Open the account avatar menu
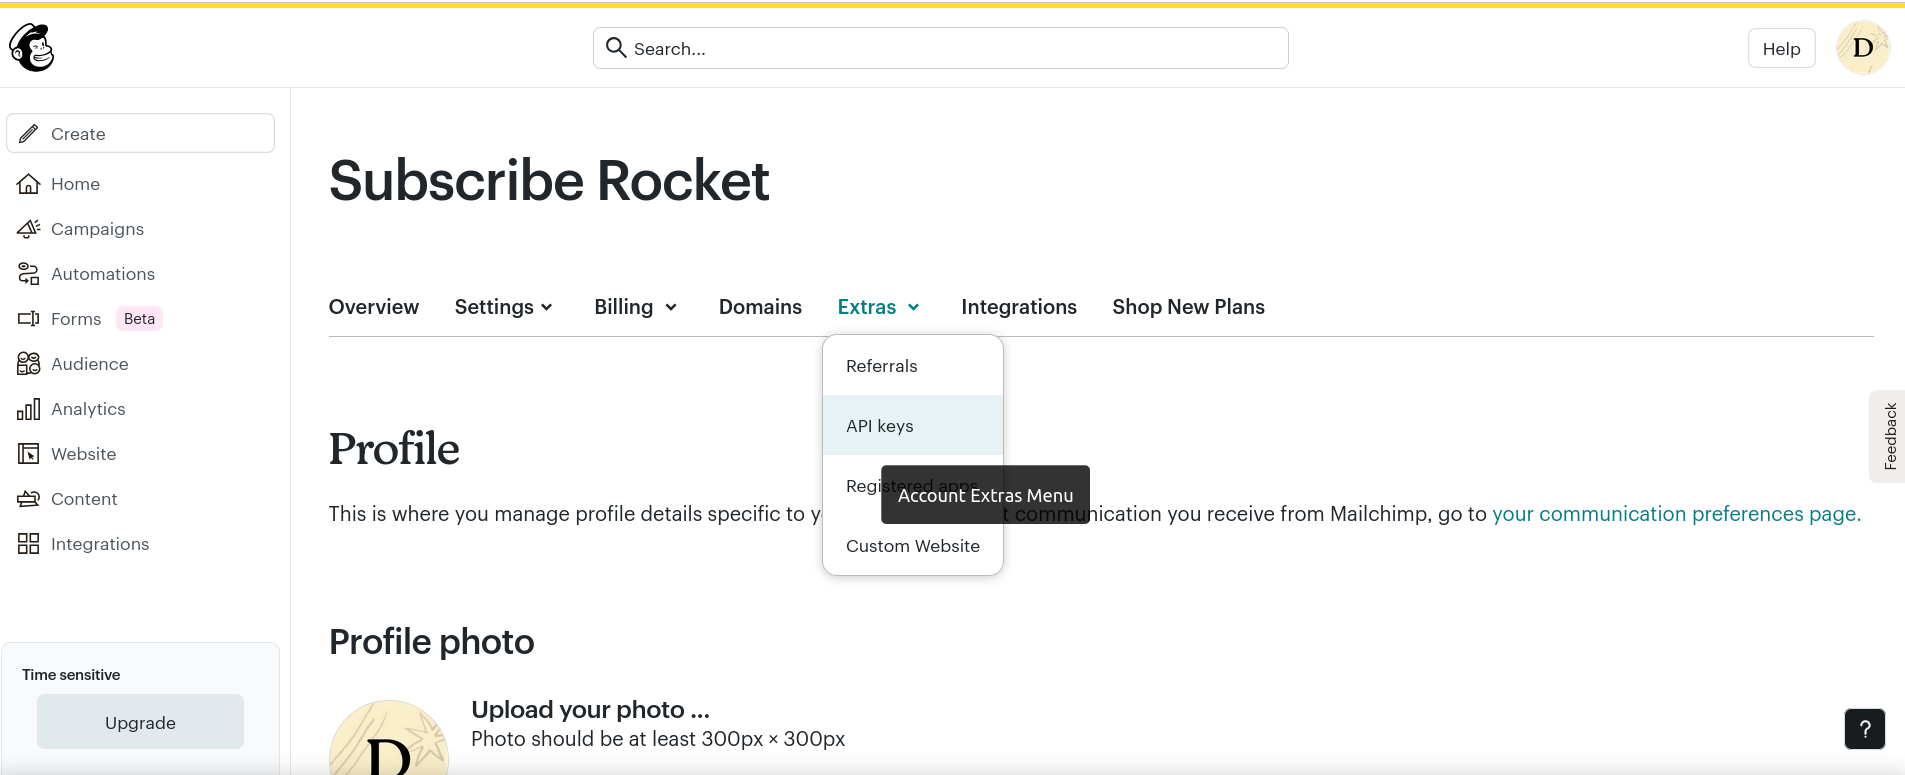1905x775 pixels. point(1863,47)
